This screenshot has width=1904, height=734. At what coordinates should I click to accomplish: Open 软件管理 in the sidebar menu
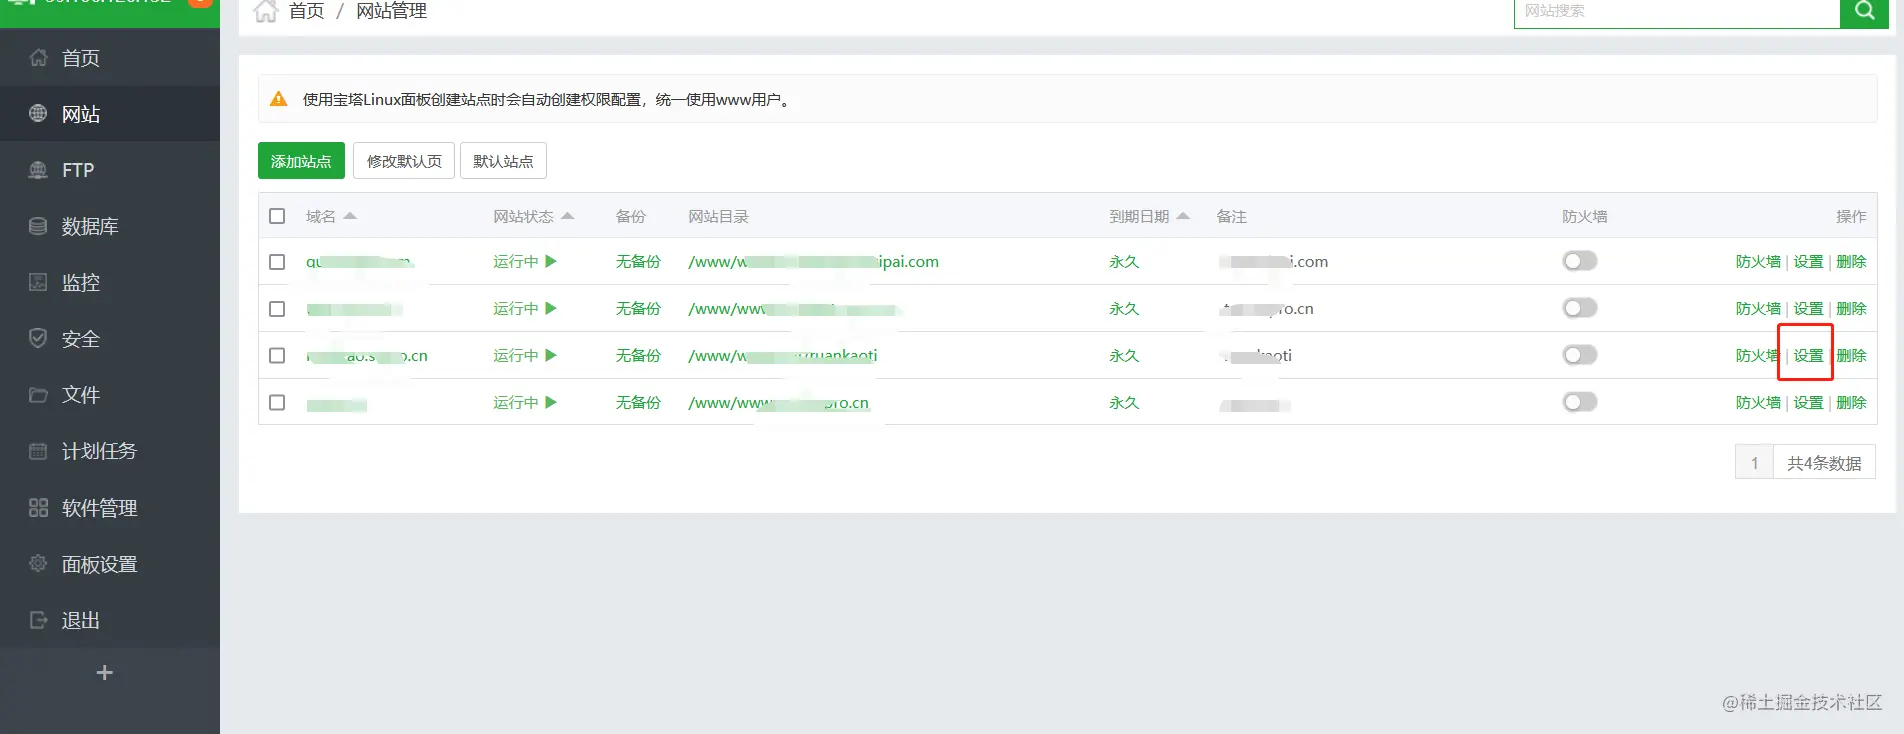coord(110,508)
